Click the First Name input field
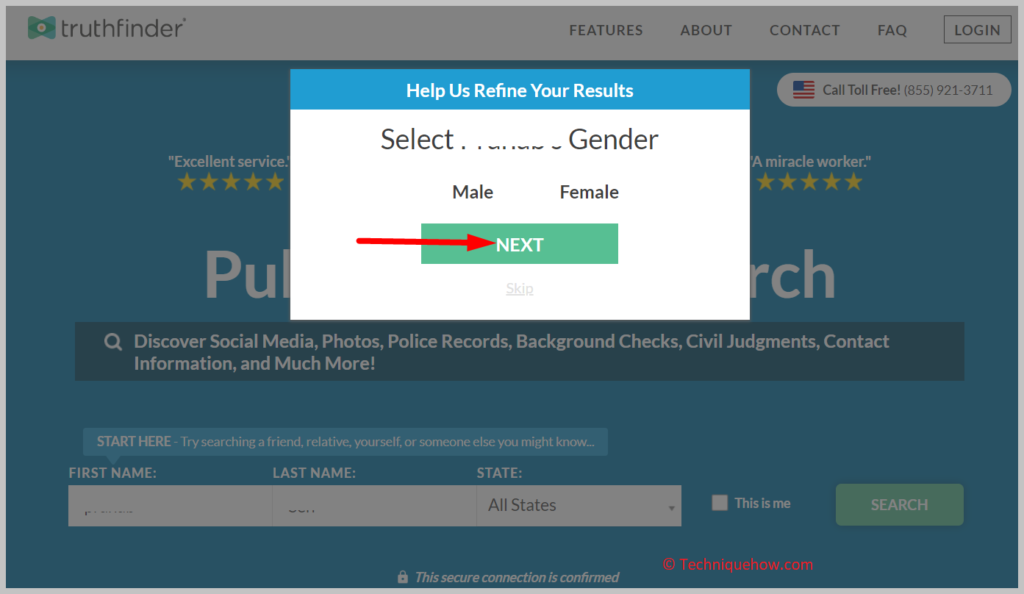This screenshot has height=594, width=1024. tap(170, 505)
